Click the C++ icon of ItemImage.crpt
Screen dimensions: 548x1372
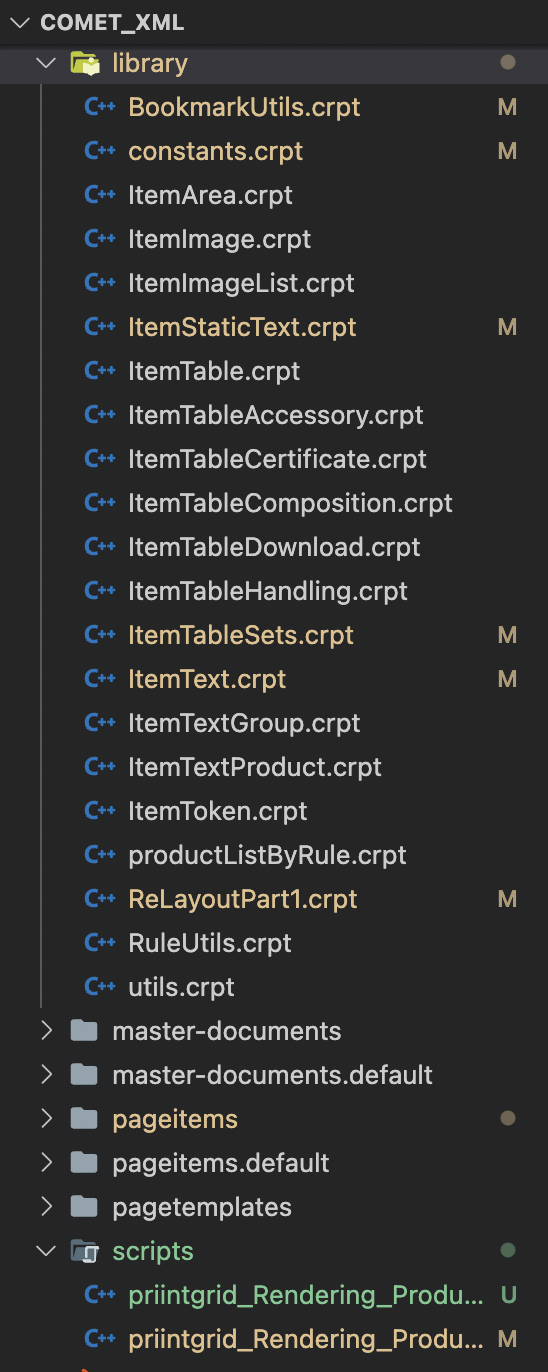tap(100, 239)
